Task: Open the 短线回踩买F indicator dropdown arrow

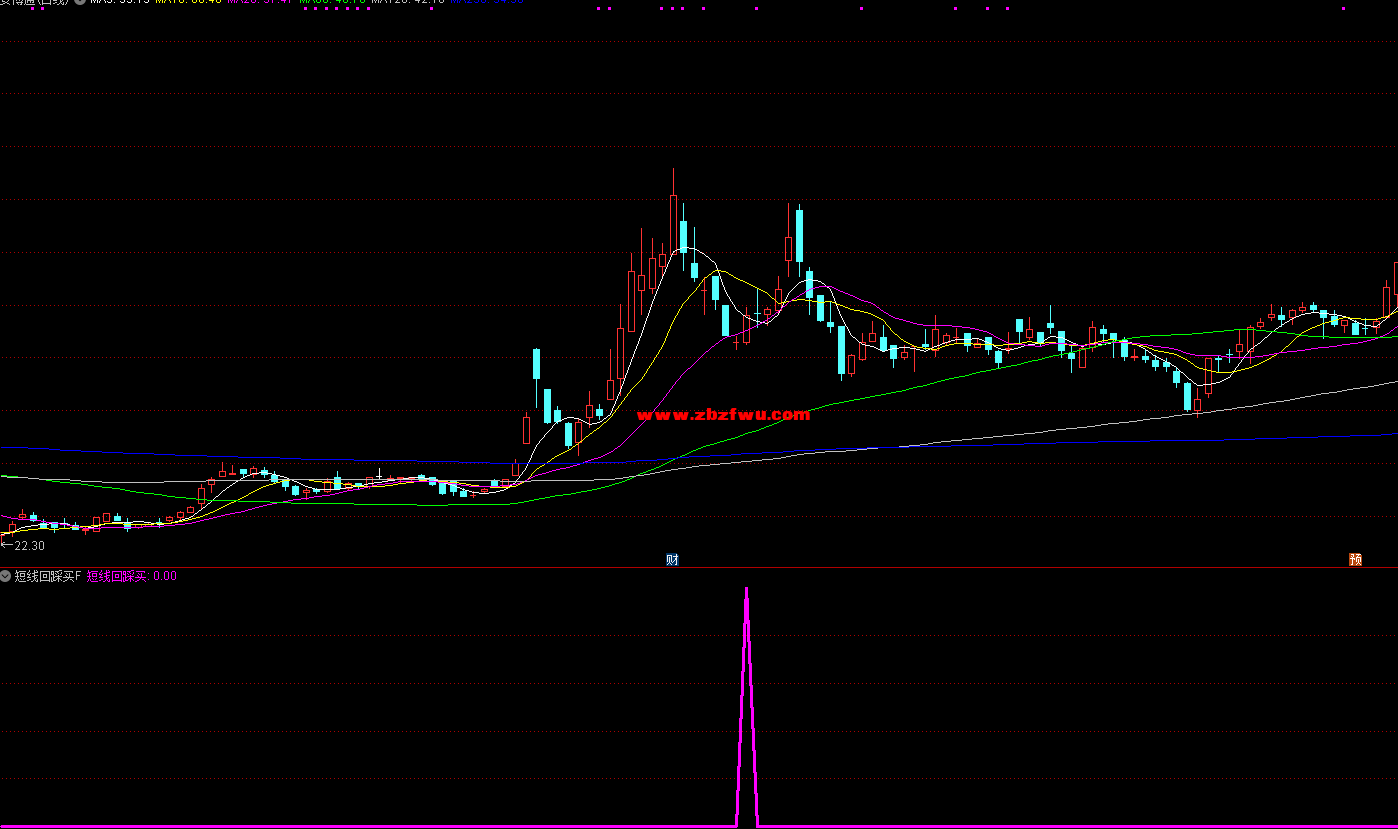Action: click(x=6, y=576)
